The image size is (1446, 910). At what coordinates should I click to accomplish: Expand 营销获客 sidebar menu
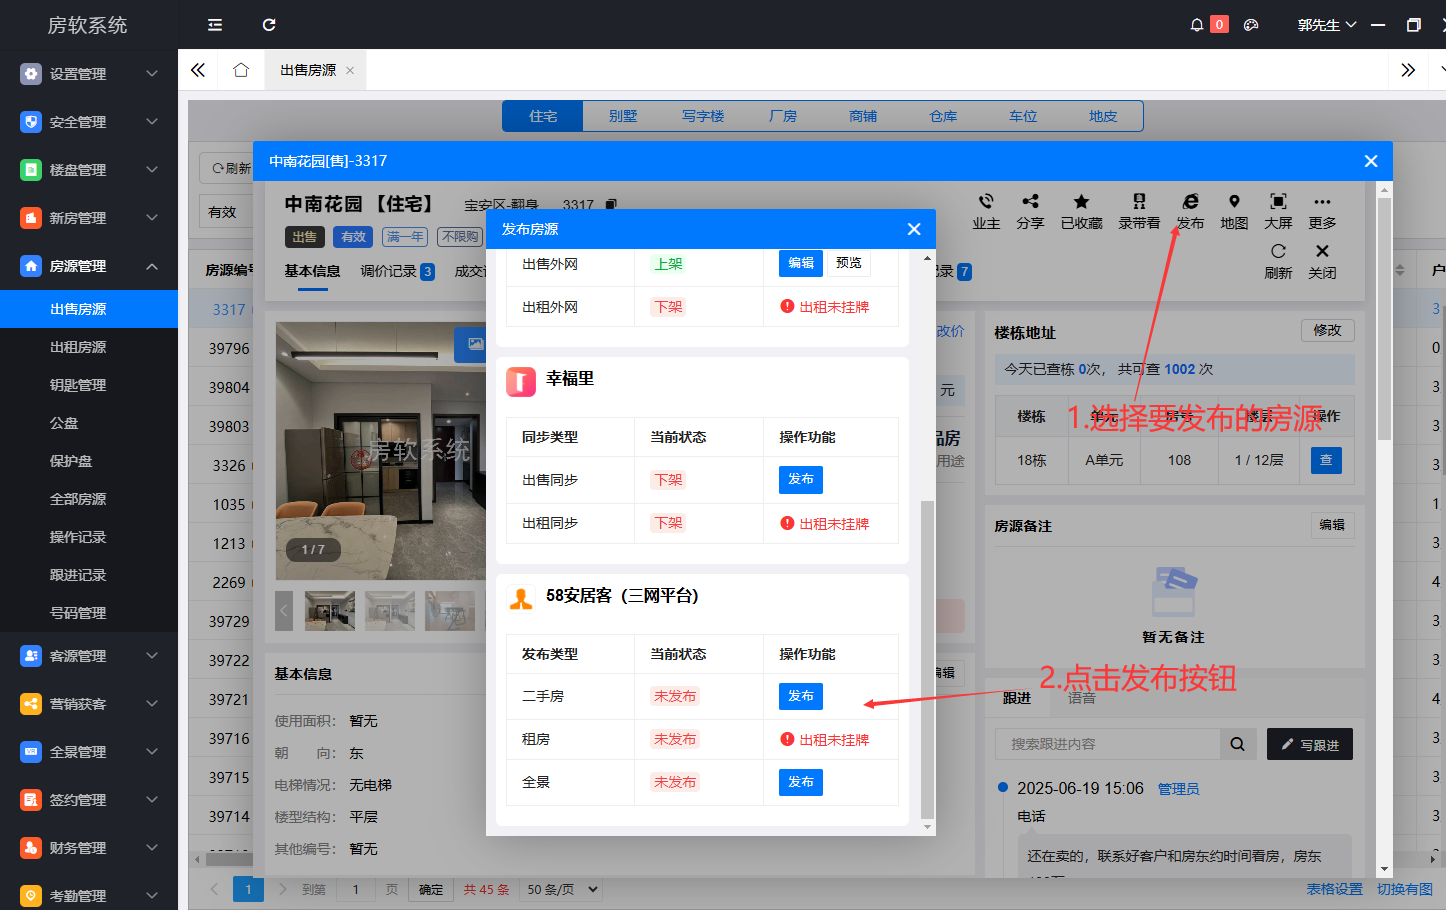coord(89,704)
